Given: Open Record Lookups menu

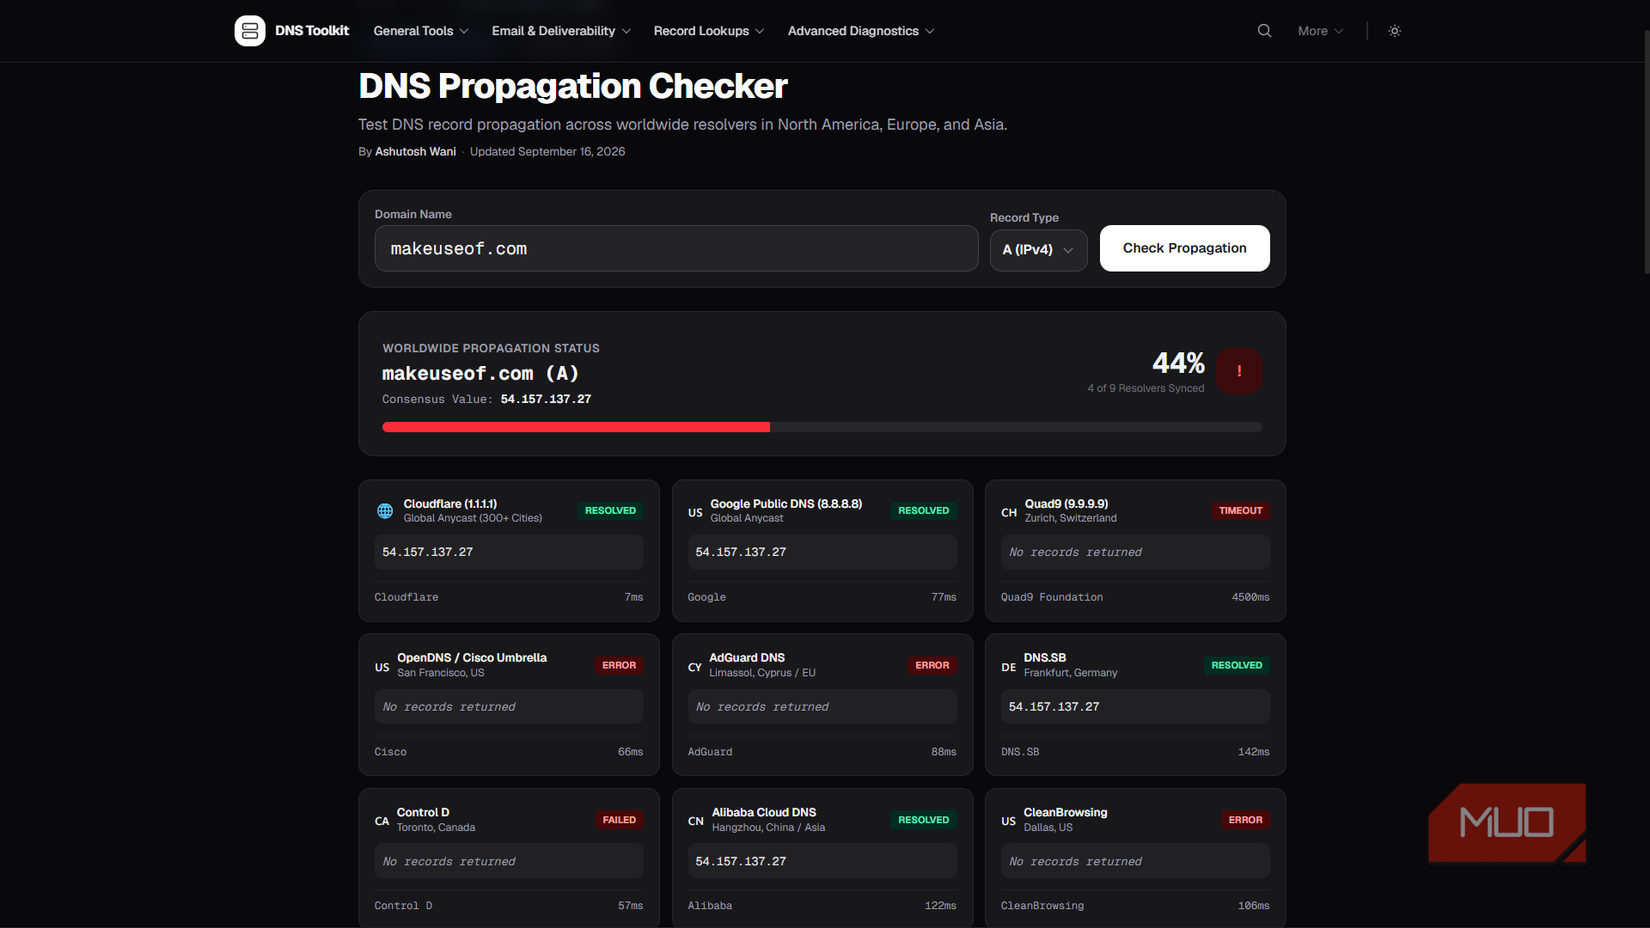Looking at the screenshot, I should tap(709, 31).
